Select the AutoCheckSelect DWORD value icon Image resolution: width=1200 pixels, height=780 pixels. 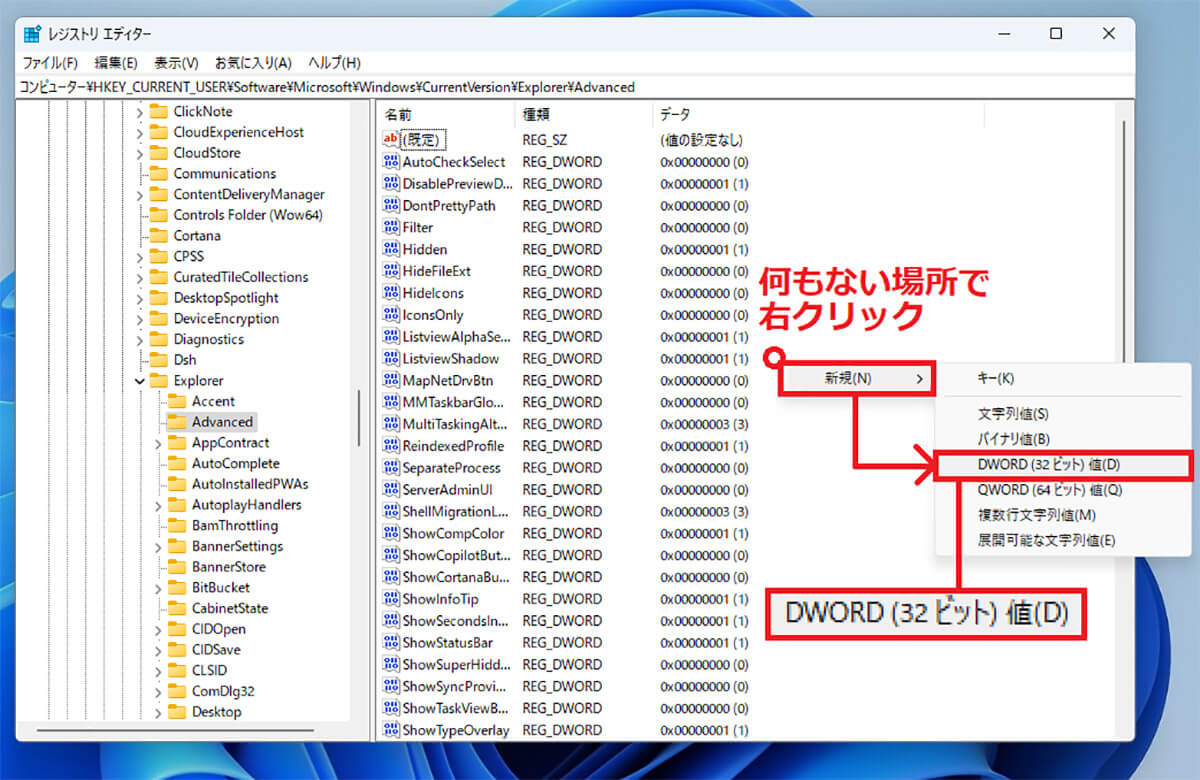[x=391, y=162]
